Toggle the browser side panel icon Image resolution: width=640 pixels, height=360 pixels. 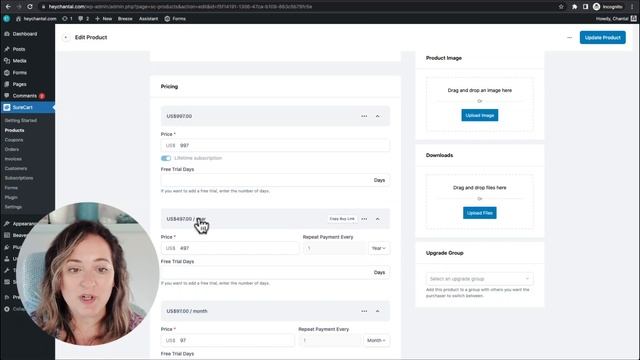point(585,7)
